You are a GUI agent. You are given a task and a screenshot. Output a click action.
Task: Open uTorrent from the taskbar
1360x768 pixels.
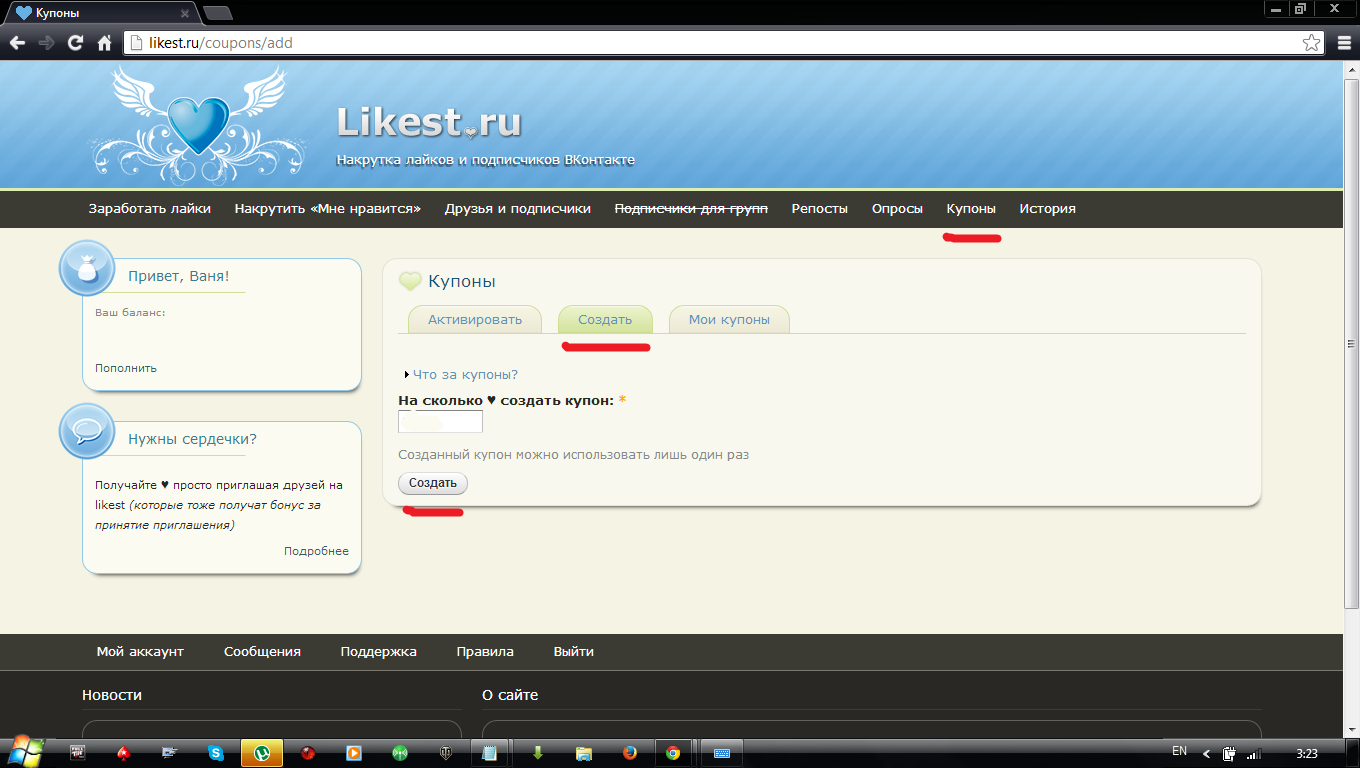[262, 753]
